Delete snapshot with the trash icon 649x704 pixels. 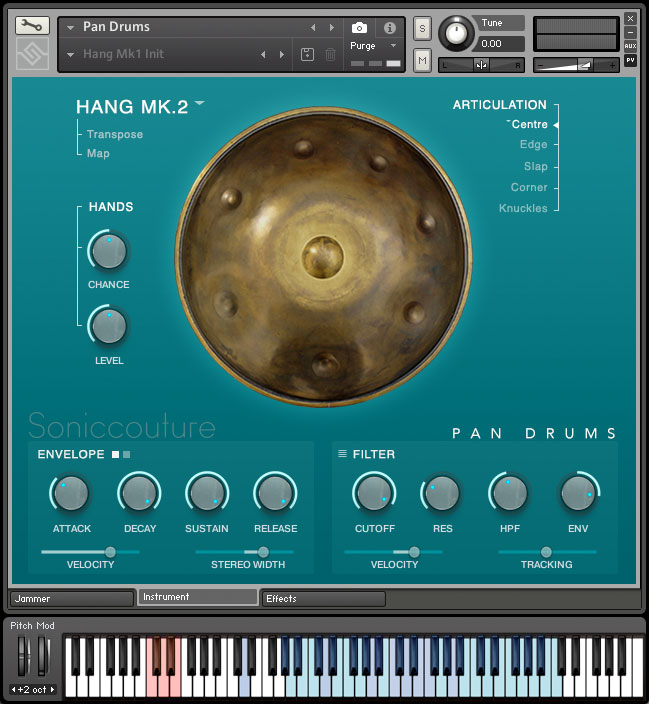click(x=330, y=55)
